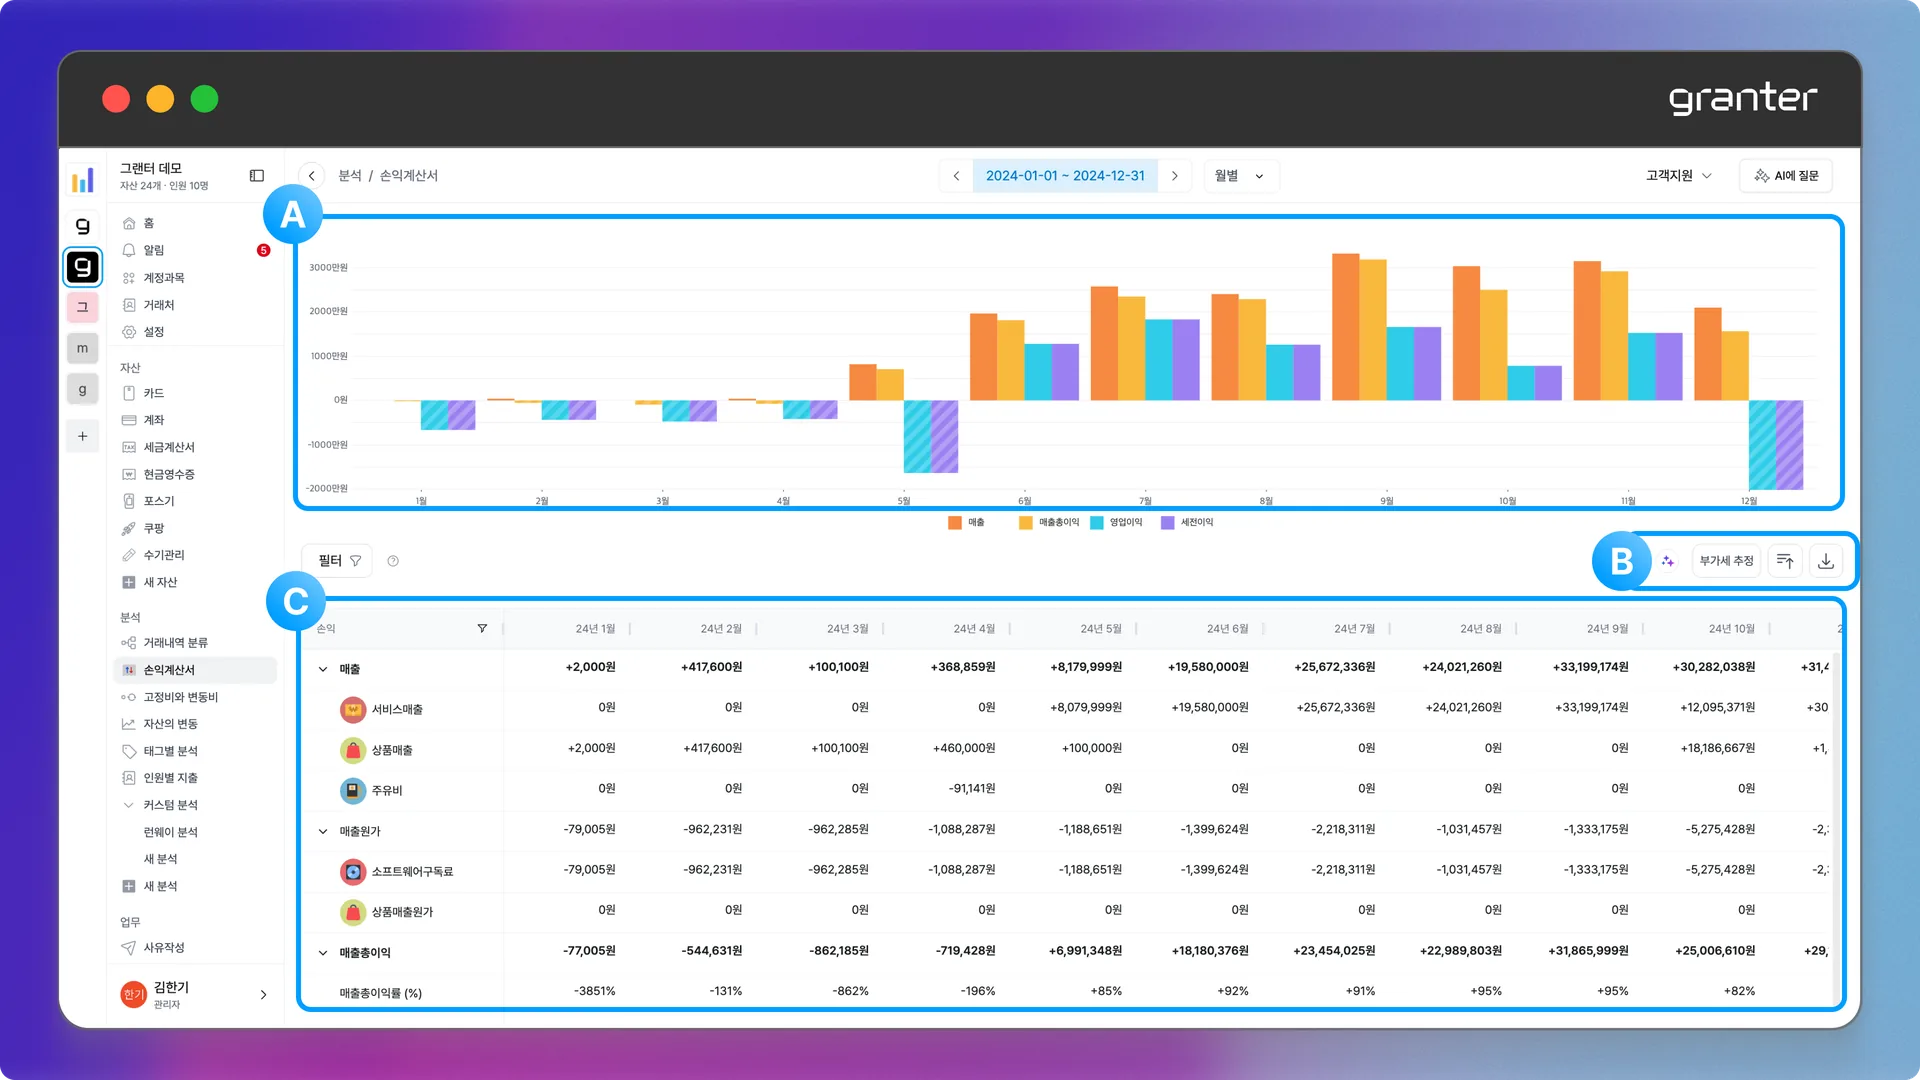Click the 부가세 추정 button
This screenshot has width=1920, height=1080.
[1726, 561]
